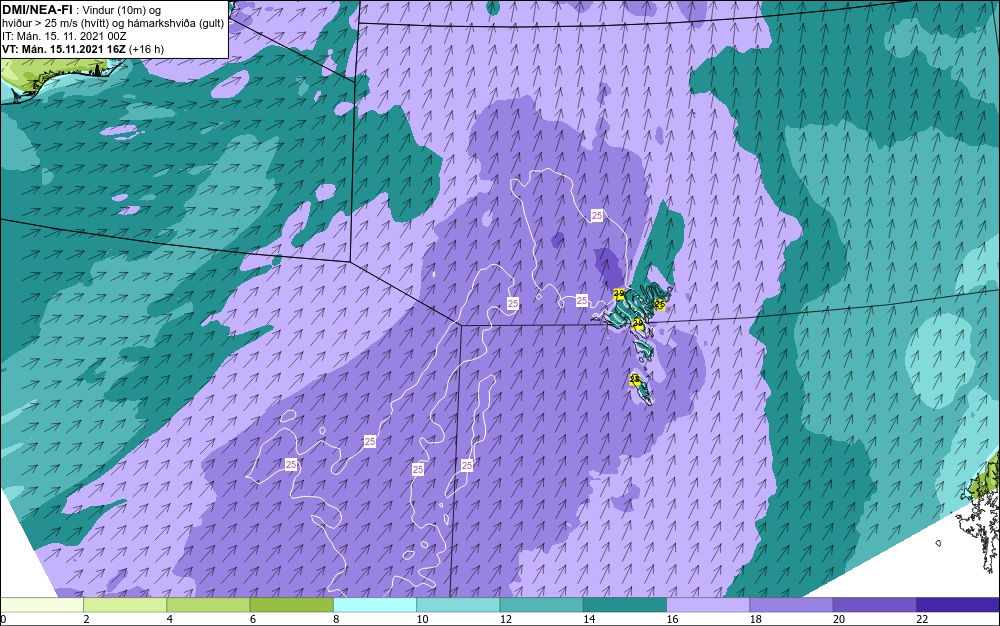The image size is (1000, 626).
Task: Click the legend scale value 16
Action: point(672,619)
